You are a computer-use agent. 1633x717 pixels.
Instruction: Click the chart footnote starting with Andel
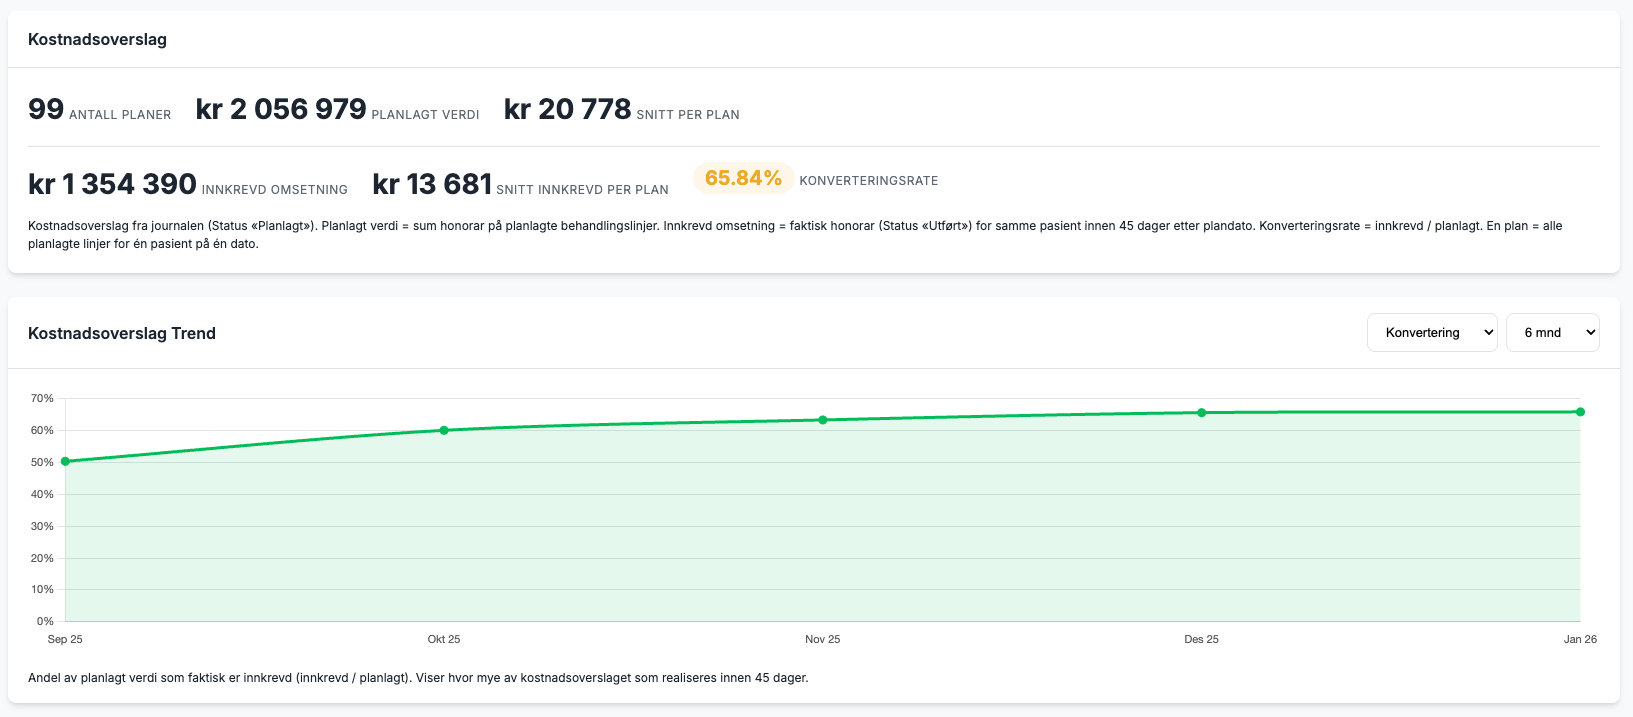(418, 678)
